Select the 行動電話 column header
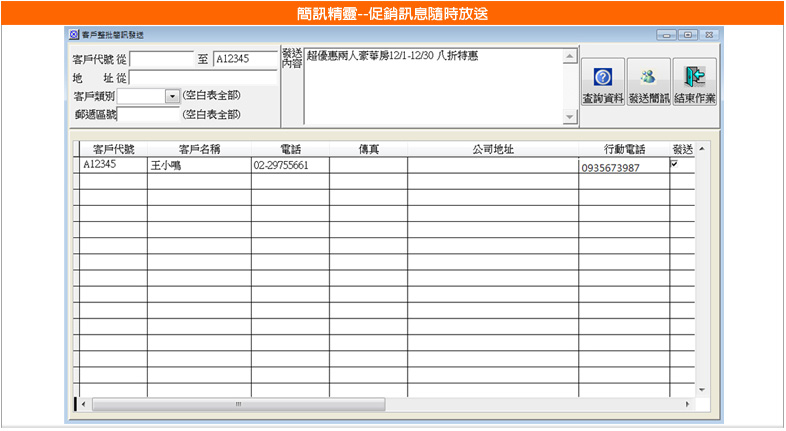This screenshot has height=431, width=786. 623,149
